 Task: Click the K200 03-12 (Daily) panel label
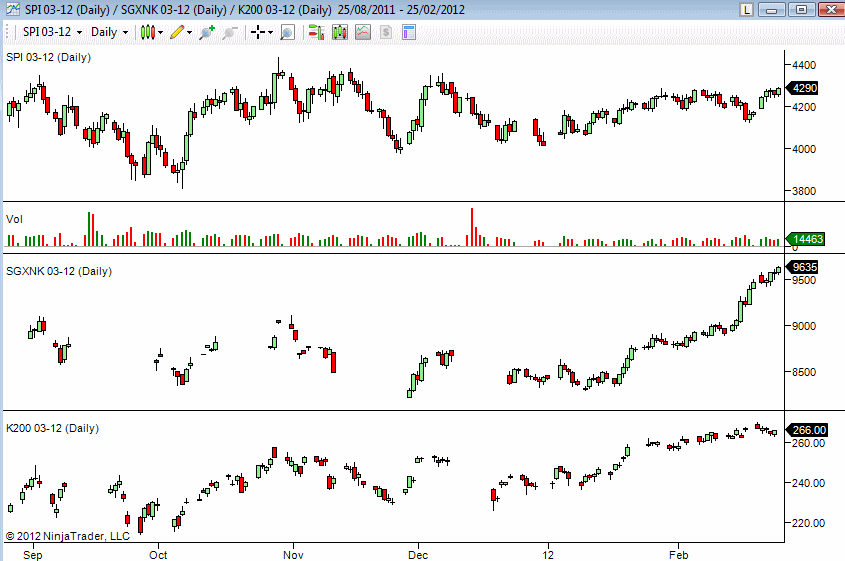point(52,428)
